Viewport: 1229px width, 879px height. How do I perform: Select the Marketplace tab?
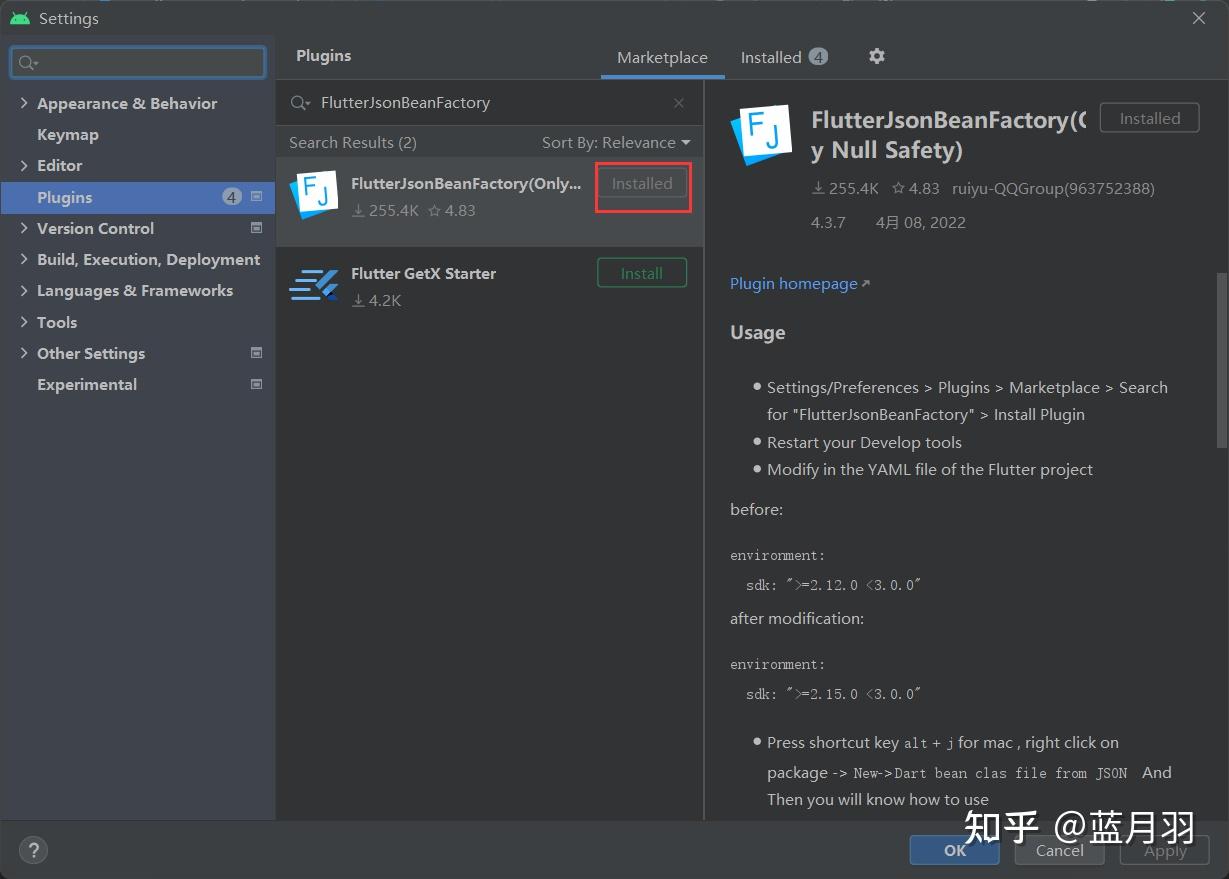[x=662, y=57]
